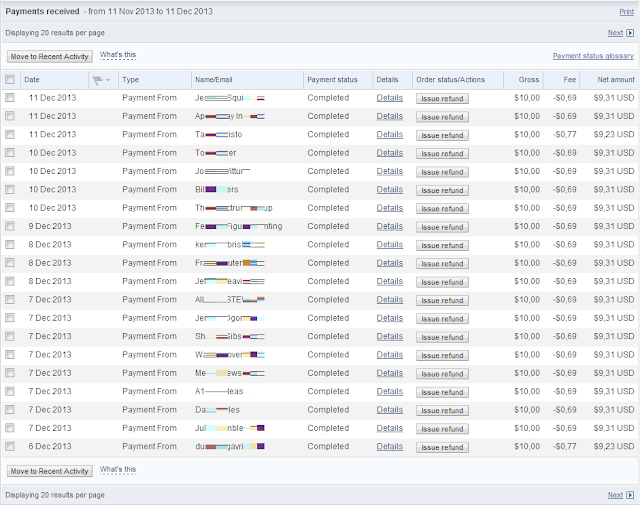This screenshot has height=505, width=640.
Task: Select checkbox for the 9 Dec 2013 row
Action: (10, 226)
